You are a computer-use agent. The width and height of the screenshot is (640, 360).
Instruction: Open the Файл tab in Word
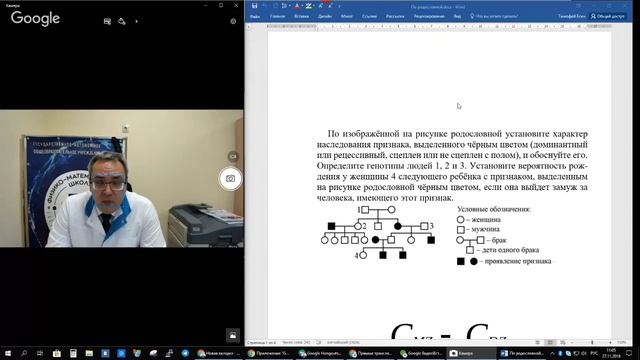[255, 16]
